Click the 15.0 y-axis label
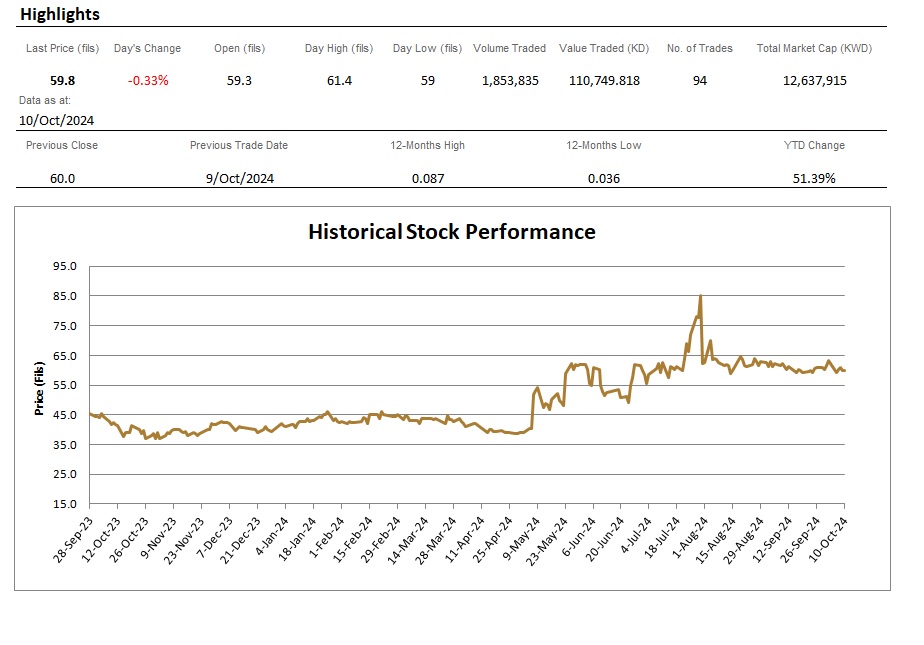Viewport: 924px width, 645px height. tap(65, 504)
